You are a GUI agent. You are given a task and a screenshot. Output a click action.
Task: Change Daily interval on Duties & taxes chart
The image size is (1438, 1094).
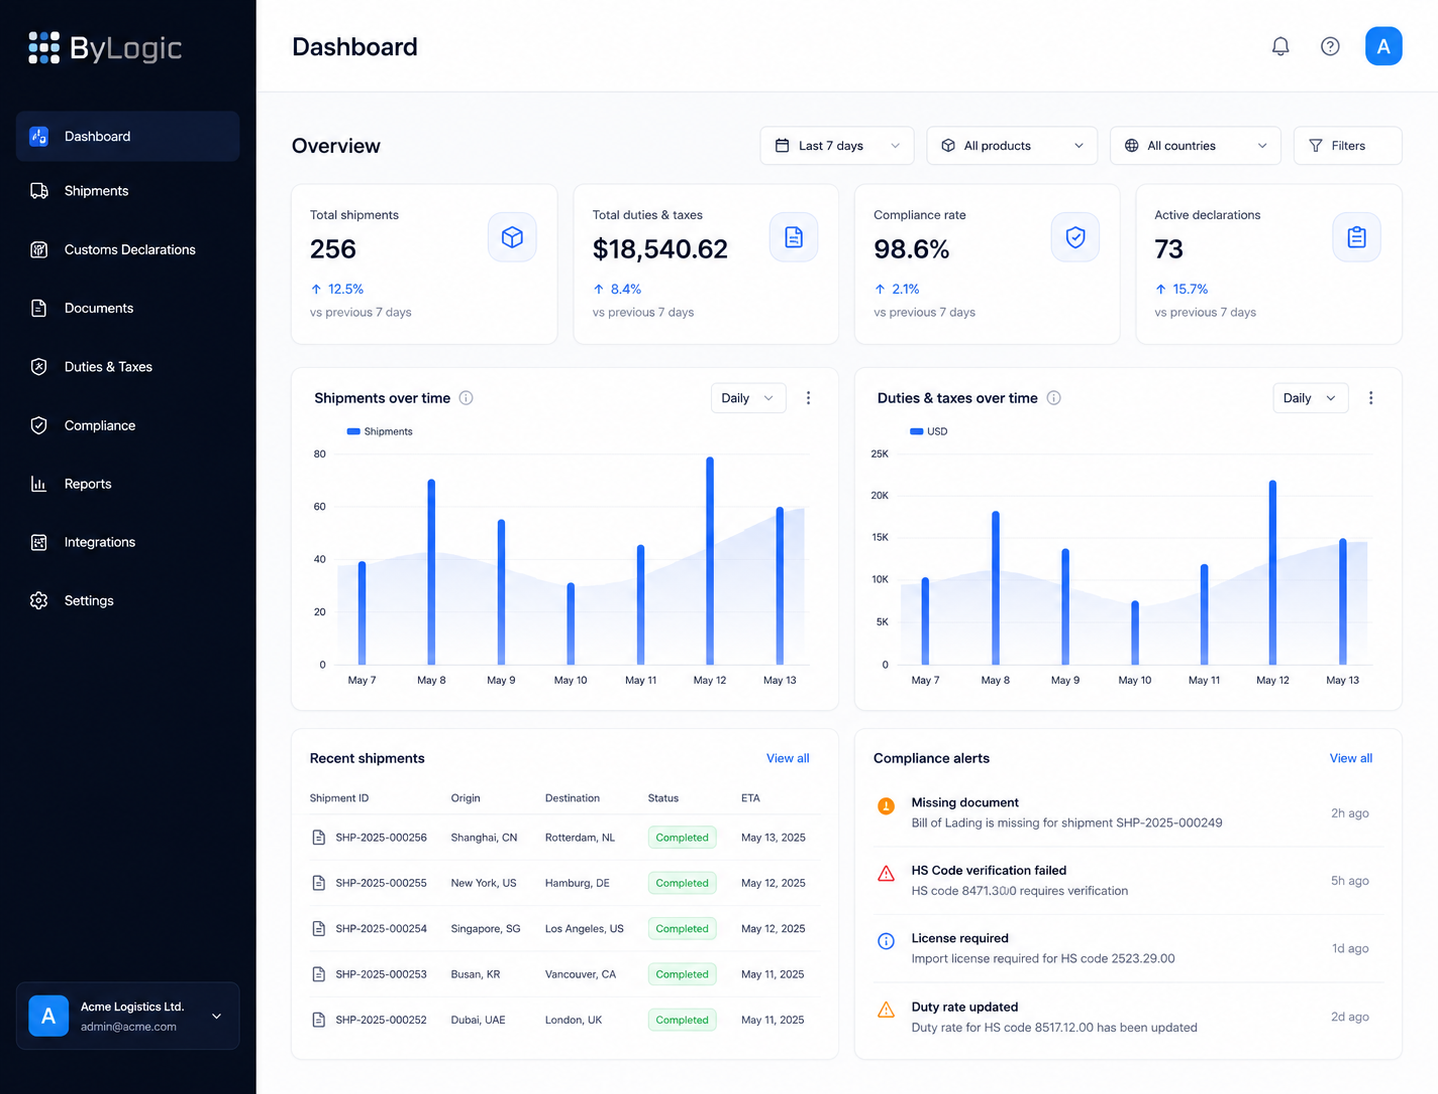[x=1310, y=398]
